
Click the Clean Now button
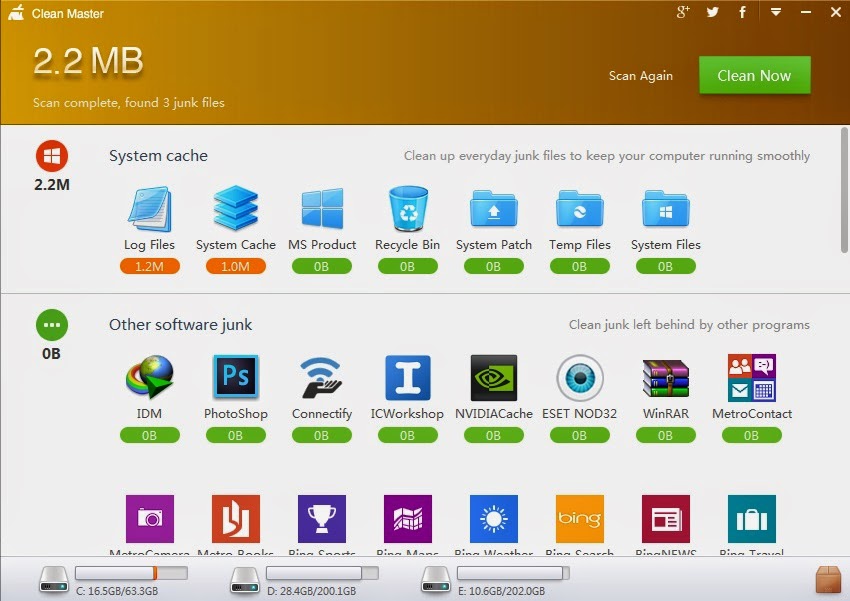tap(755, 75)
